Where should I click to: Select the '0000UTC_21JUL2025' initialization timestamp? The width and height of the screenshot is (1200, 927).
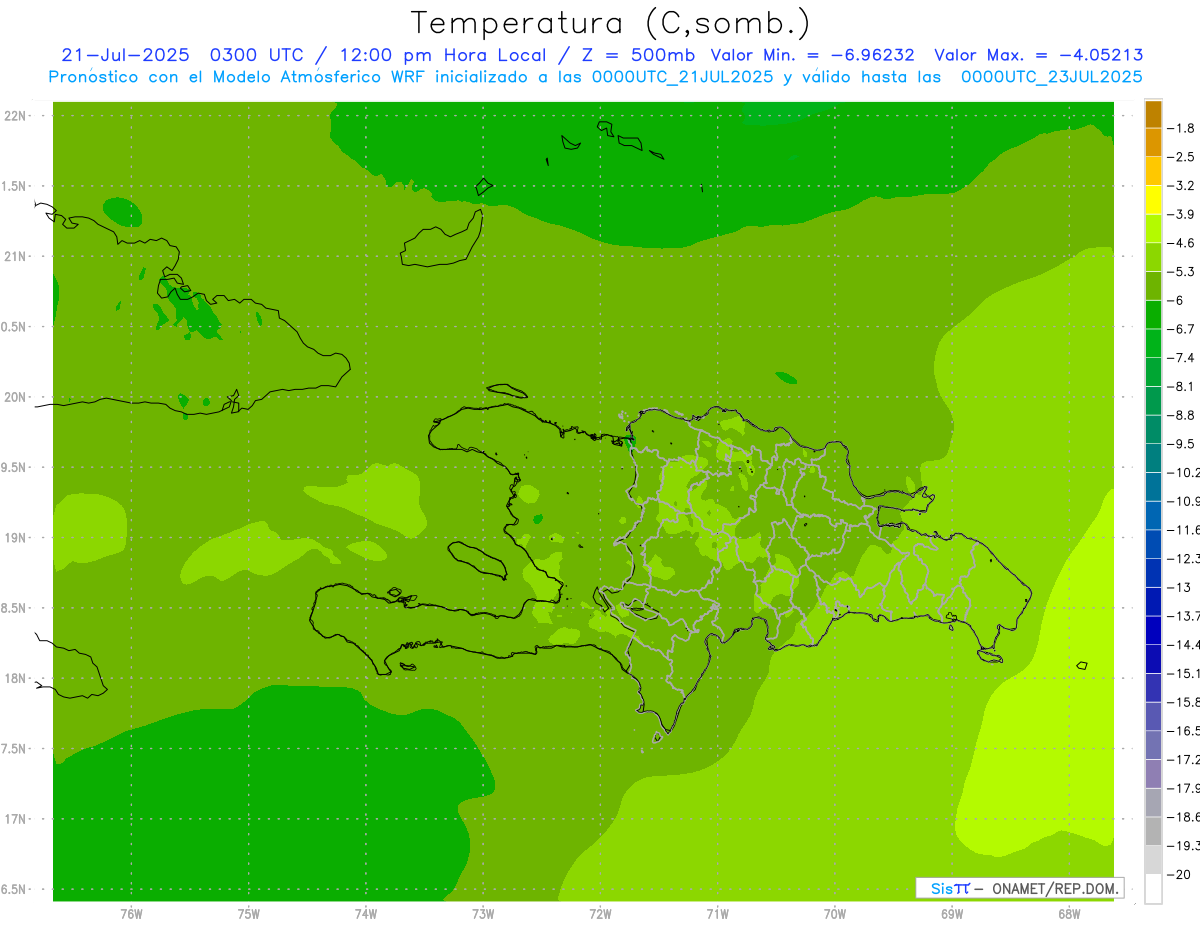click(682, 76)
